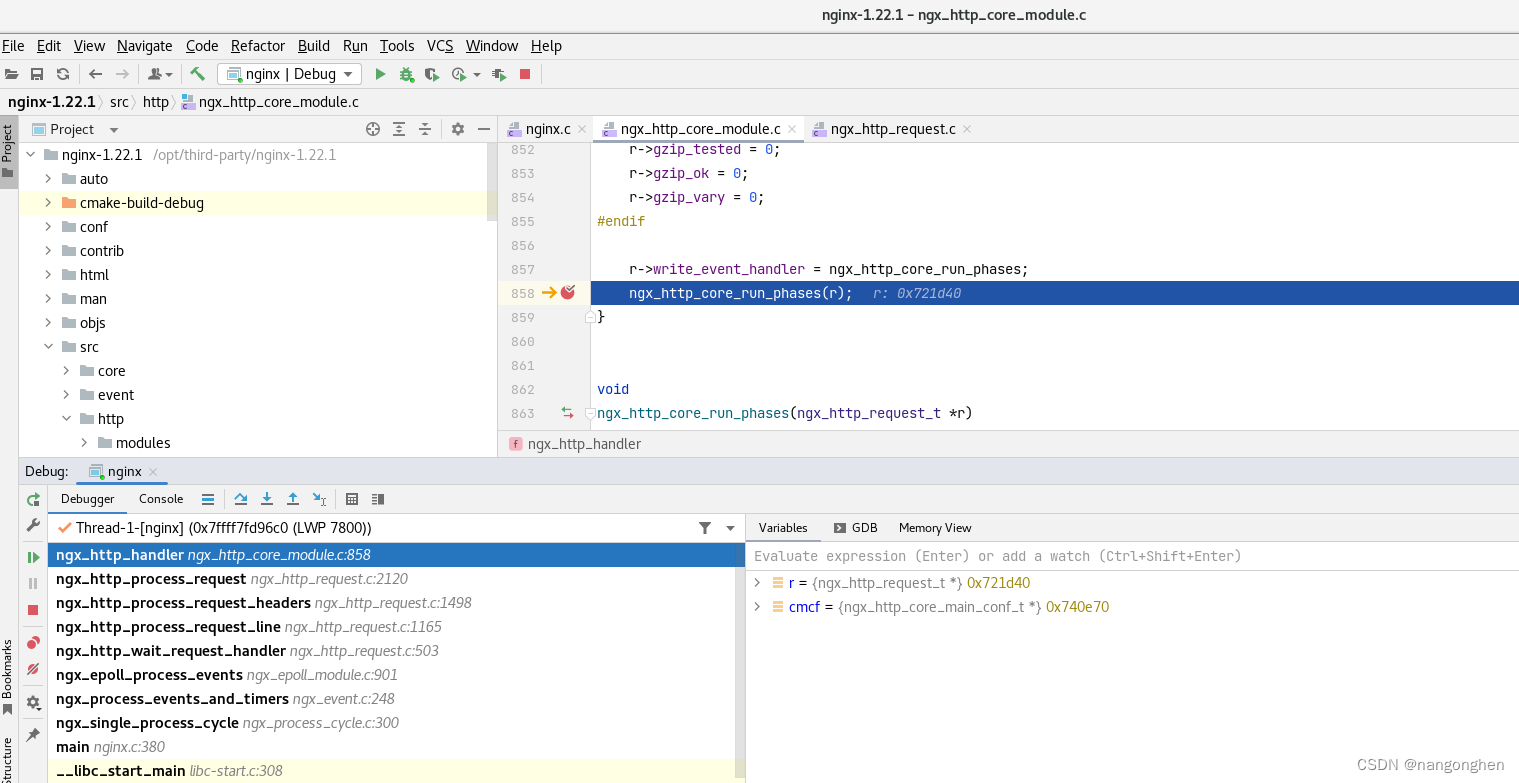
Task: Expand the r variable node
Action: [757, 583]
